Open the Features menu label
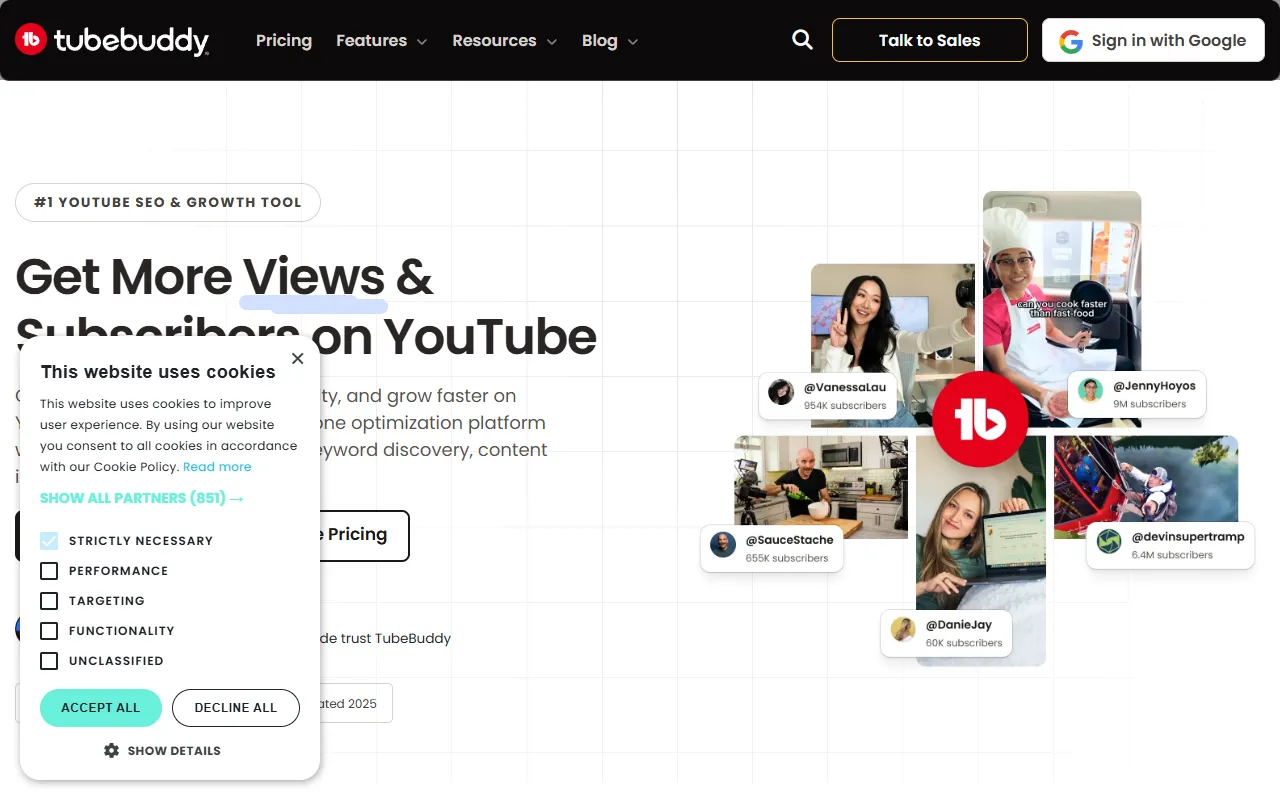1280x800 pixels. click(x=371, y=41)
